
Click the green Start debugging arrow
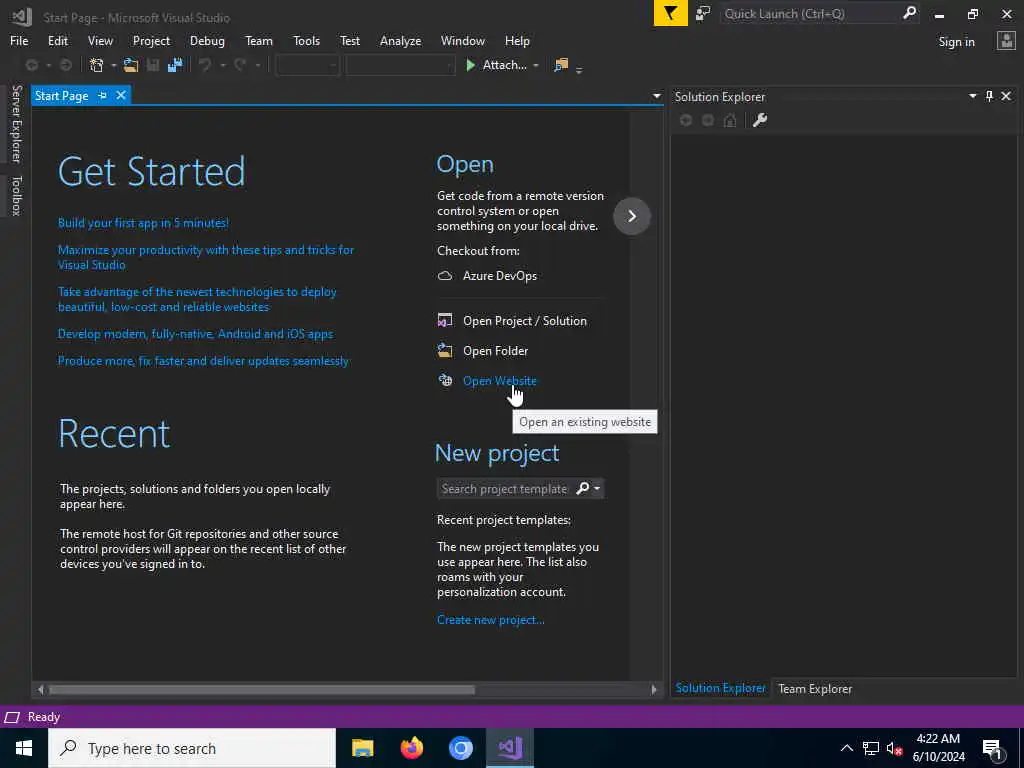[470, 65]
